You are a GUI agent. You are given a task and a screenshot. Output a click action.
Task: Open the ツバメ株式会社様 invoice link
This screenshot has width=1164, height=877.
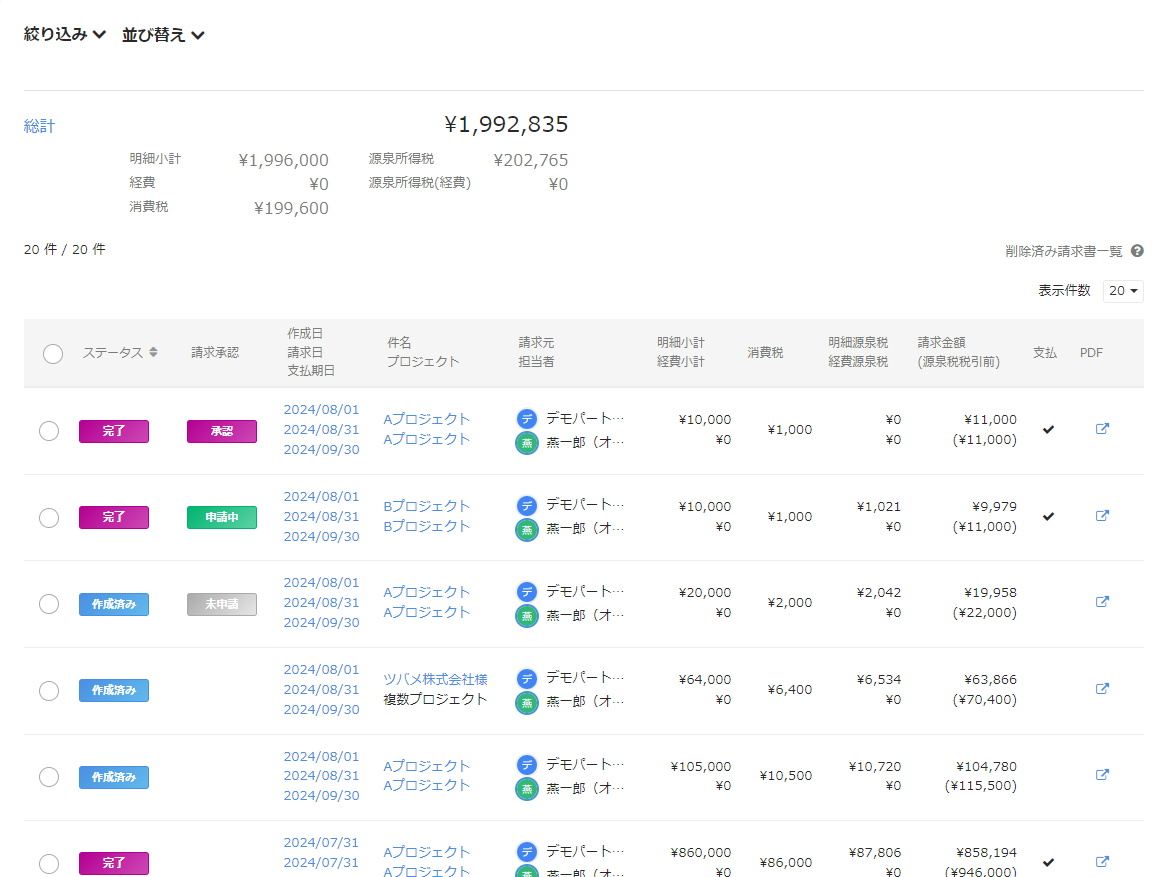click(x=435, y=679)
